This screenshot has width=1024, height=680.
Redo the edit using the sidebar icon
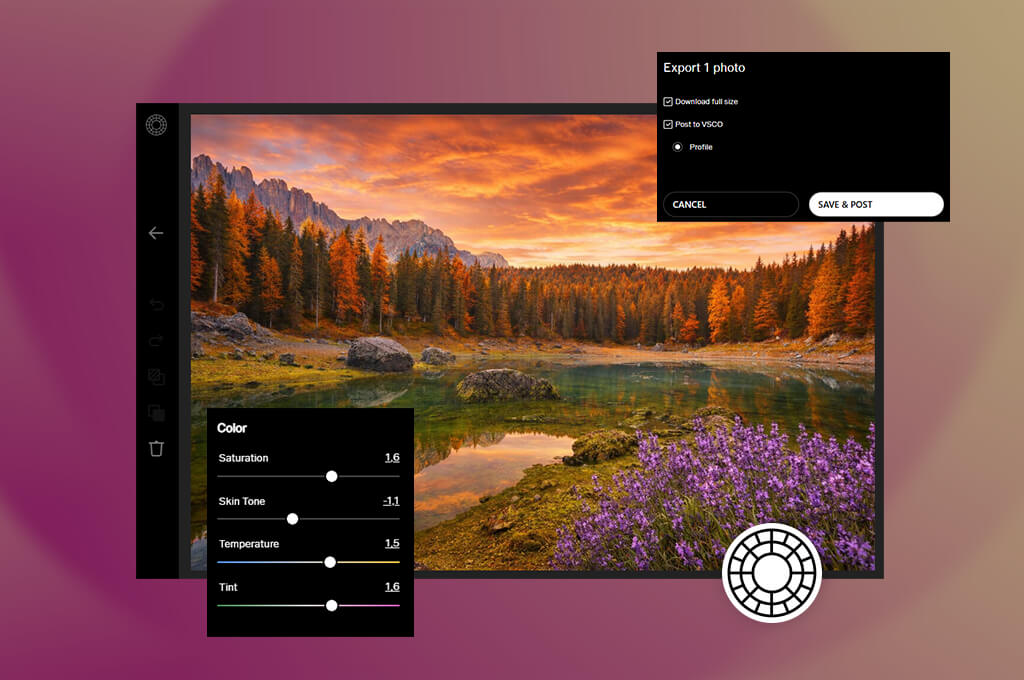[x=156, y=340]
